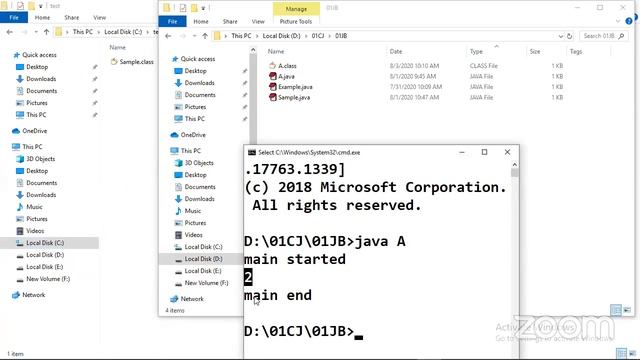640x360 pixels.
Task: Open View tab in test window
Action: (x=100, y=18)
